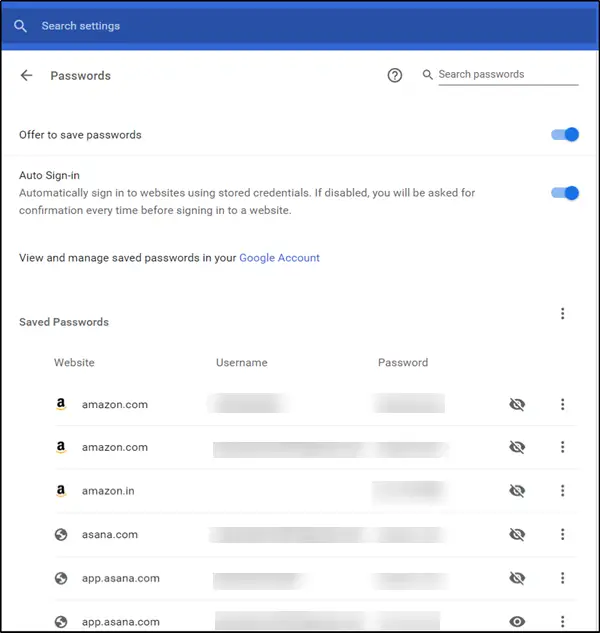Click the magnifier icon beside Search passwords

click(428, 75)
